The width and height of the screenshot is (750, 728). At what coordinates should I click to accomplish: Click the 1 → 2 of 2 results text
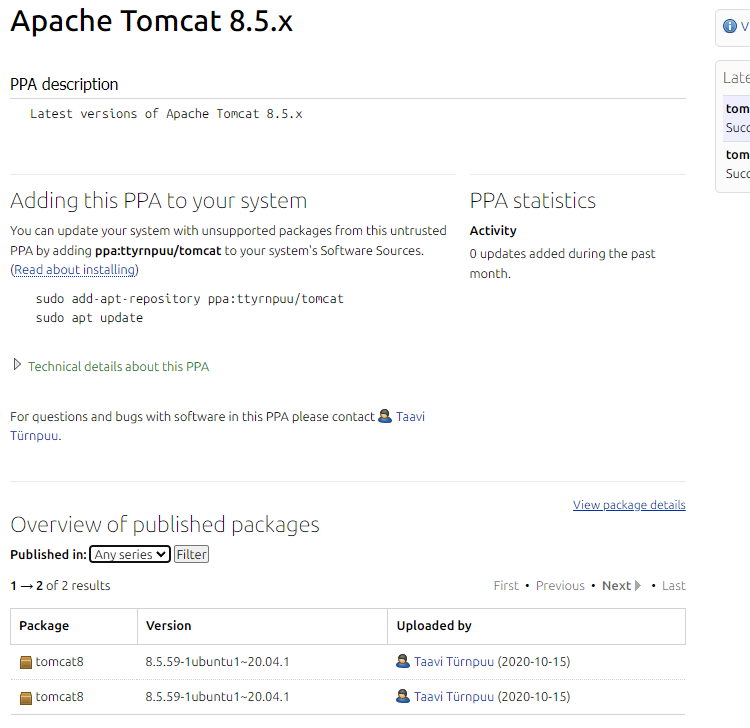[x=60, y=585]
